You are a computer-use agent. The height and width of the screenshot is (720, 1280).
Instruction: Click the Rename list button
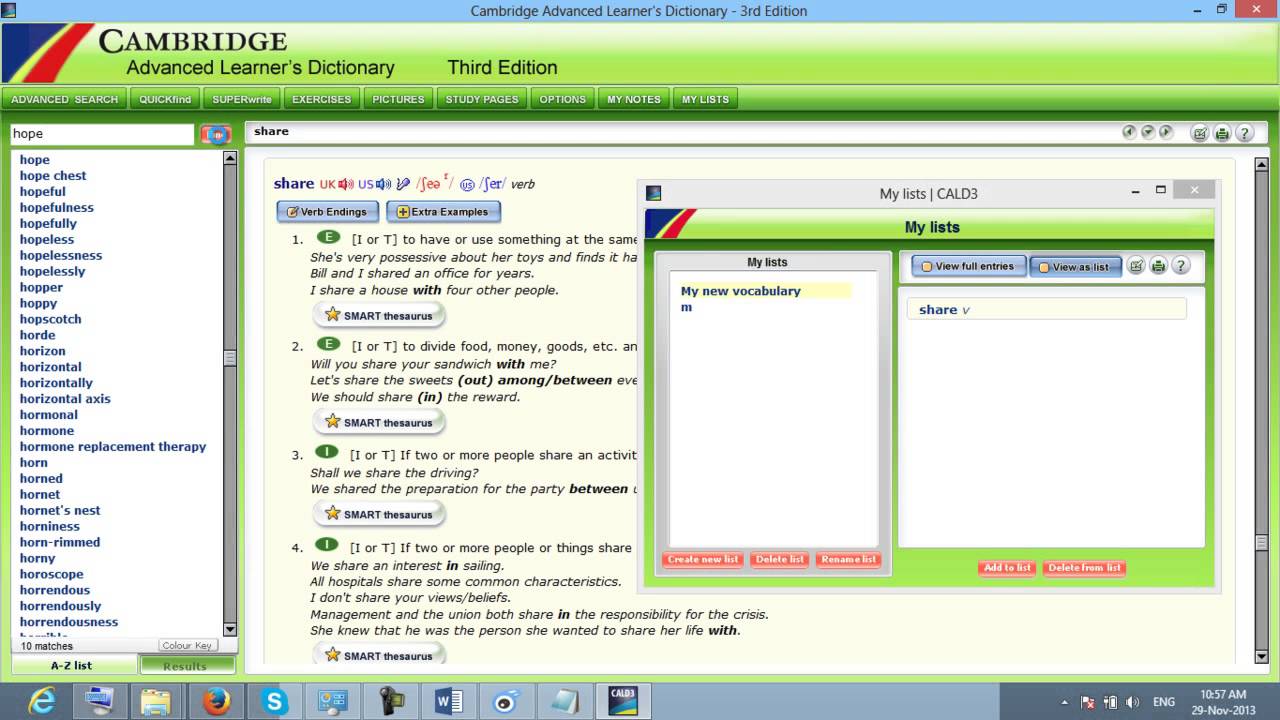coord(848,559)
